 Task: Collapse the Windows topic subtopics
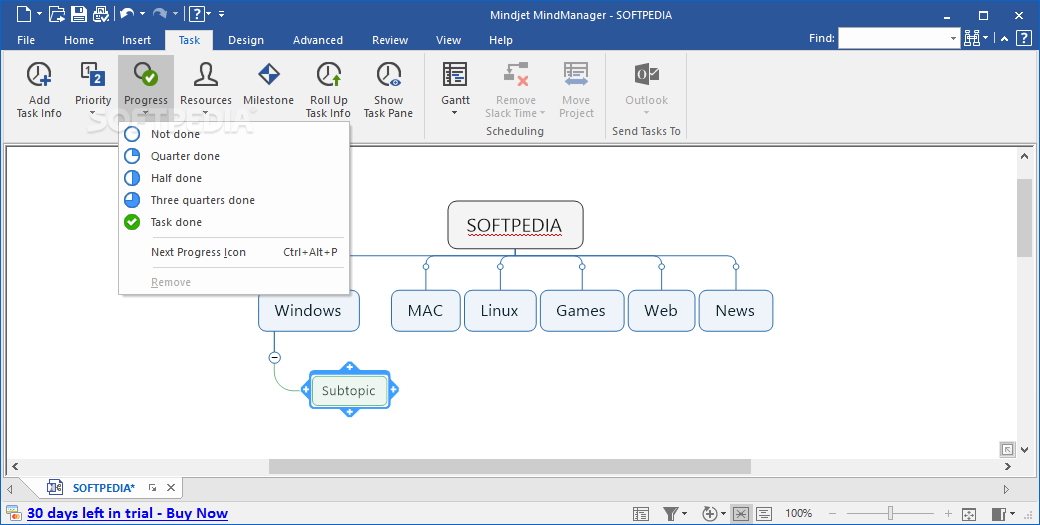click(x=275, y=357)
